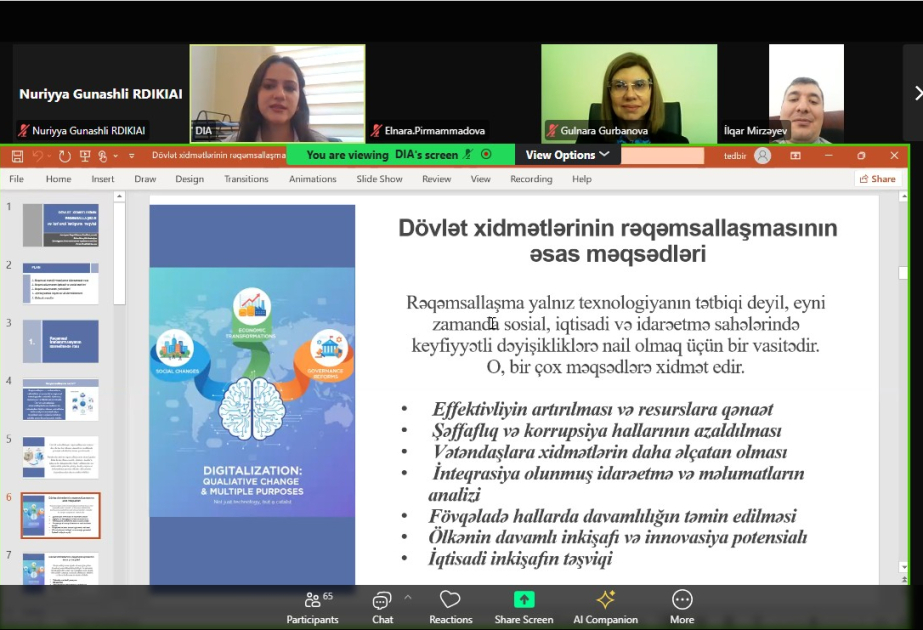Viewport: 923px width, 630px height.
Task: Open the View Options dropdown
Action: pyautogui.click(x=567, y=155)
